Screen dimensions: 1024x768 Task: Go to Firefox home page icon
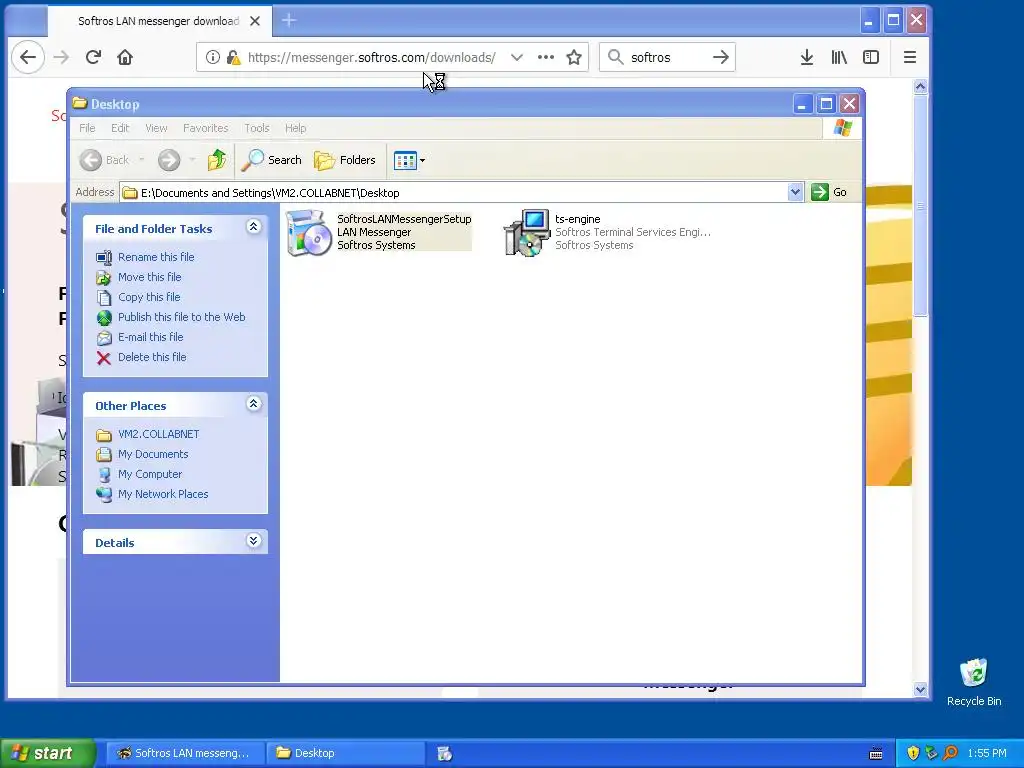click(125, 57)
